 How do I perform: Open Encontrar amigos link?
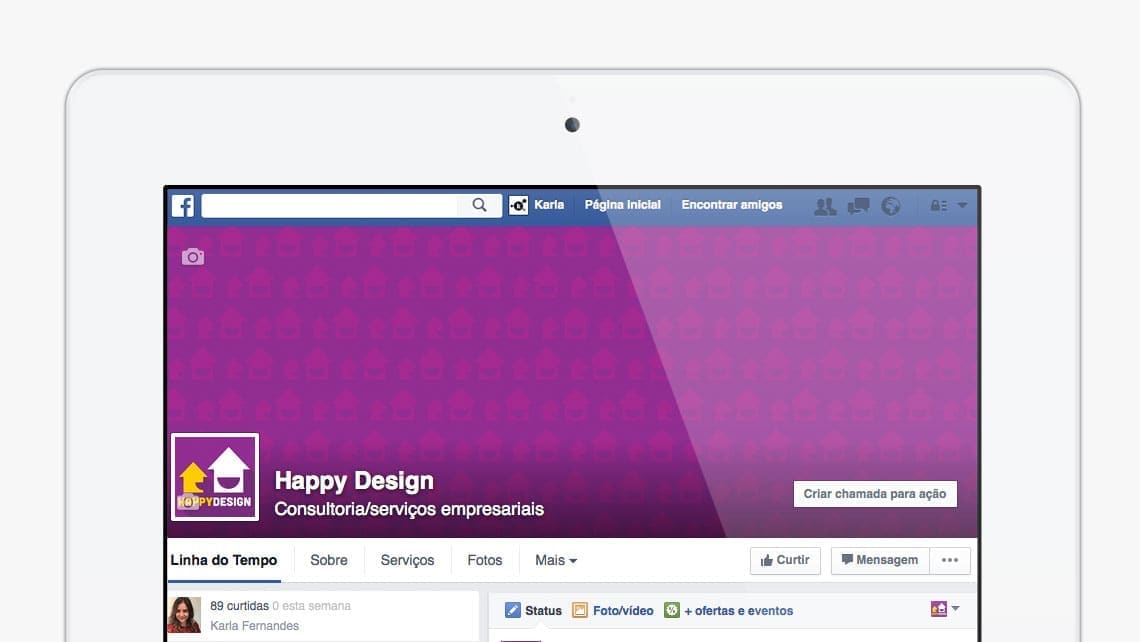731,205
